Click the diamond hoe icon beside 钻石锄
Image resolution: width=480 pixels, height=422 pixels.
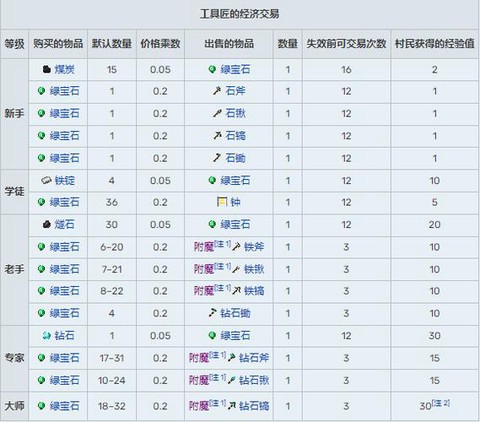pos(212,313)
